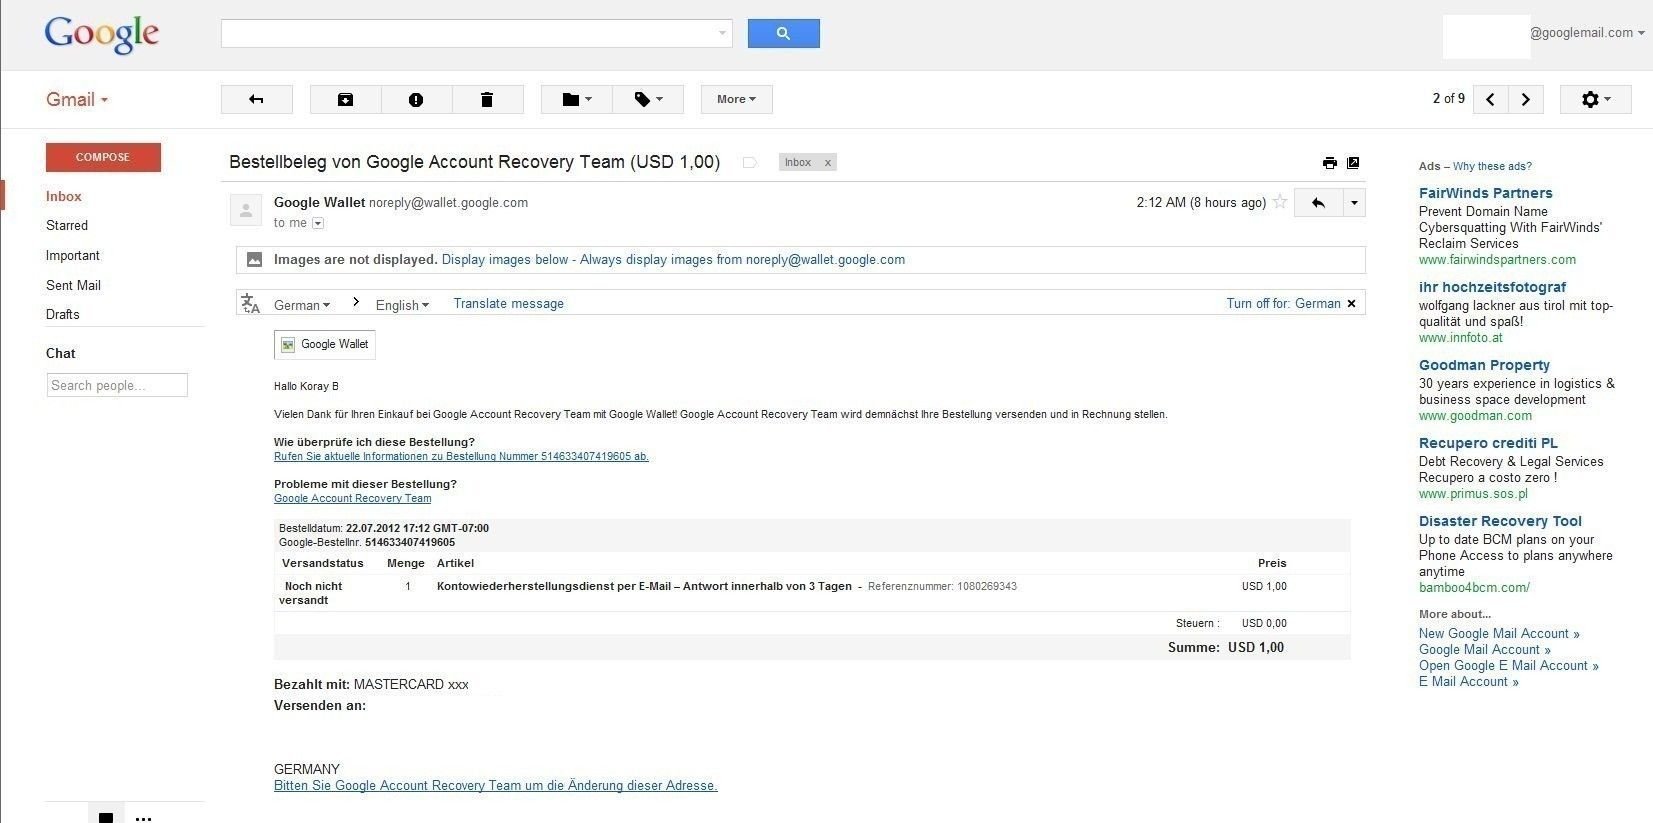Show details arrow next to 'to me'
This screenshot has height=823, width=1653.
pyautogui.click(x=318, y=223)
